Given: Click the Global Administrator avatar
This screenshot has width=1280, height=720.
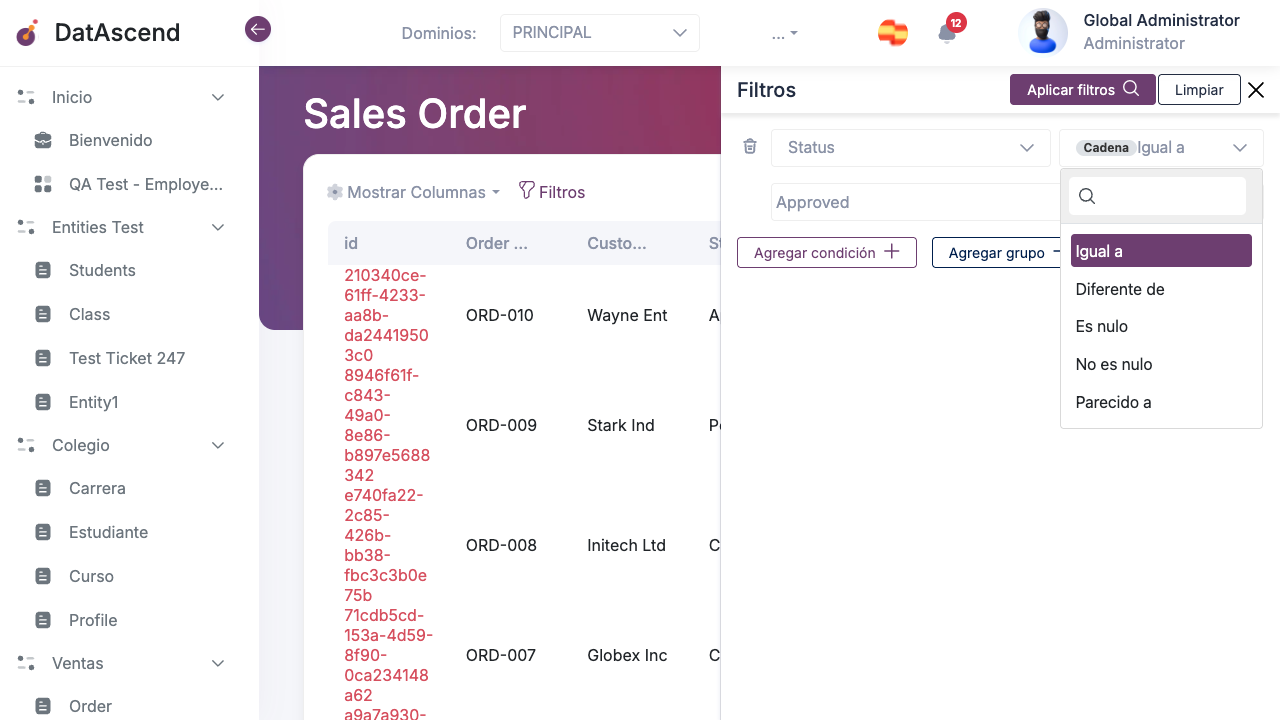Looking at the screenshot, I should tap(1043, 32).
